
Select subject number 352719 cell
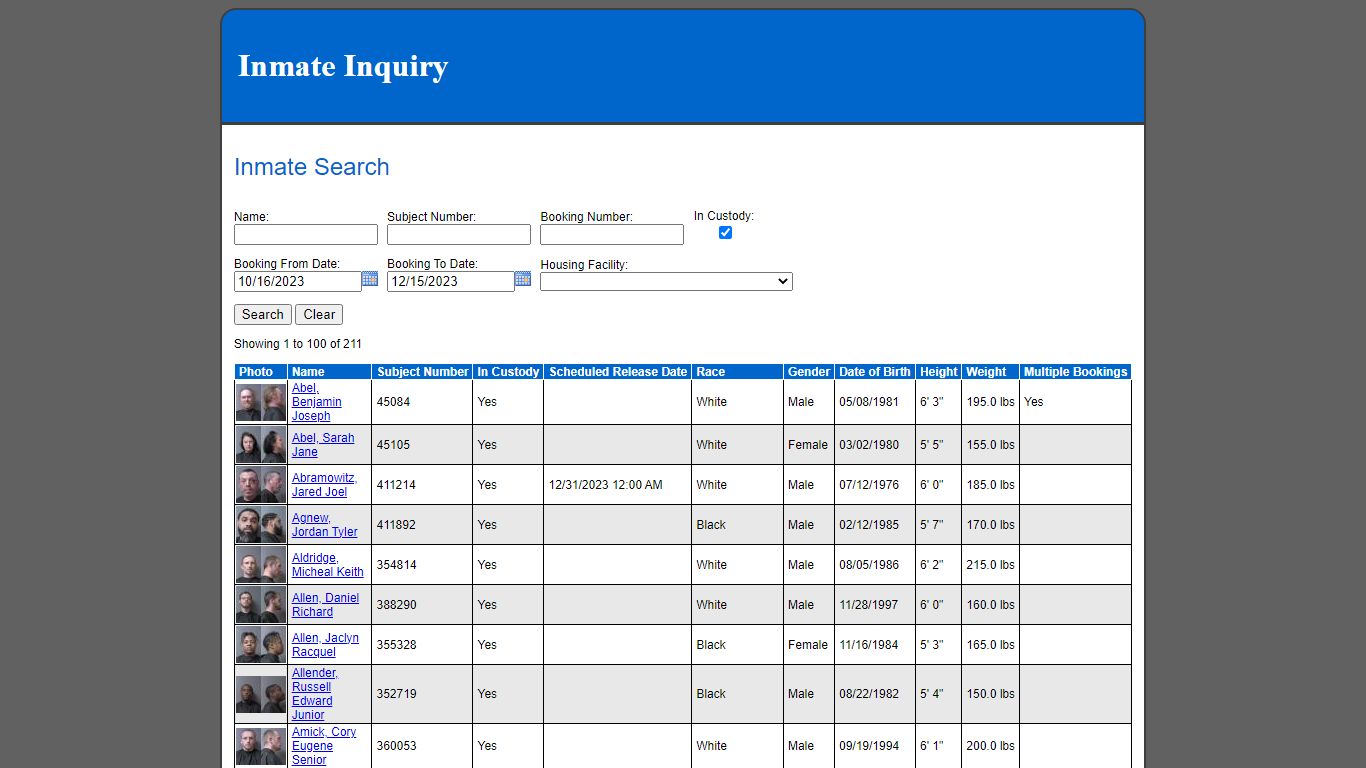(x=422, y=694)
